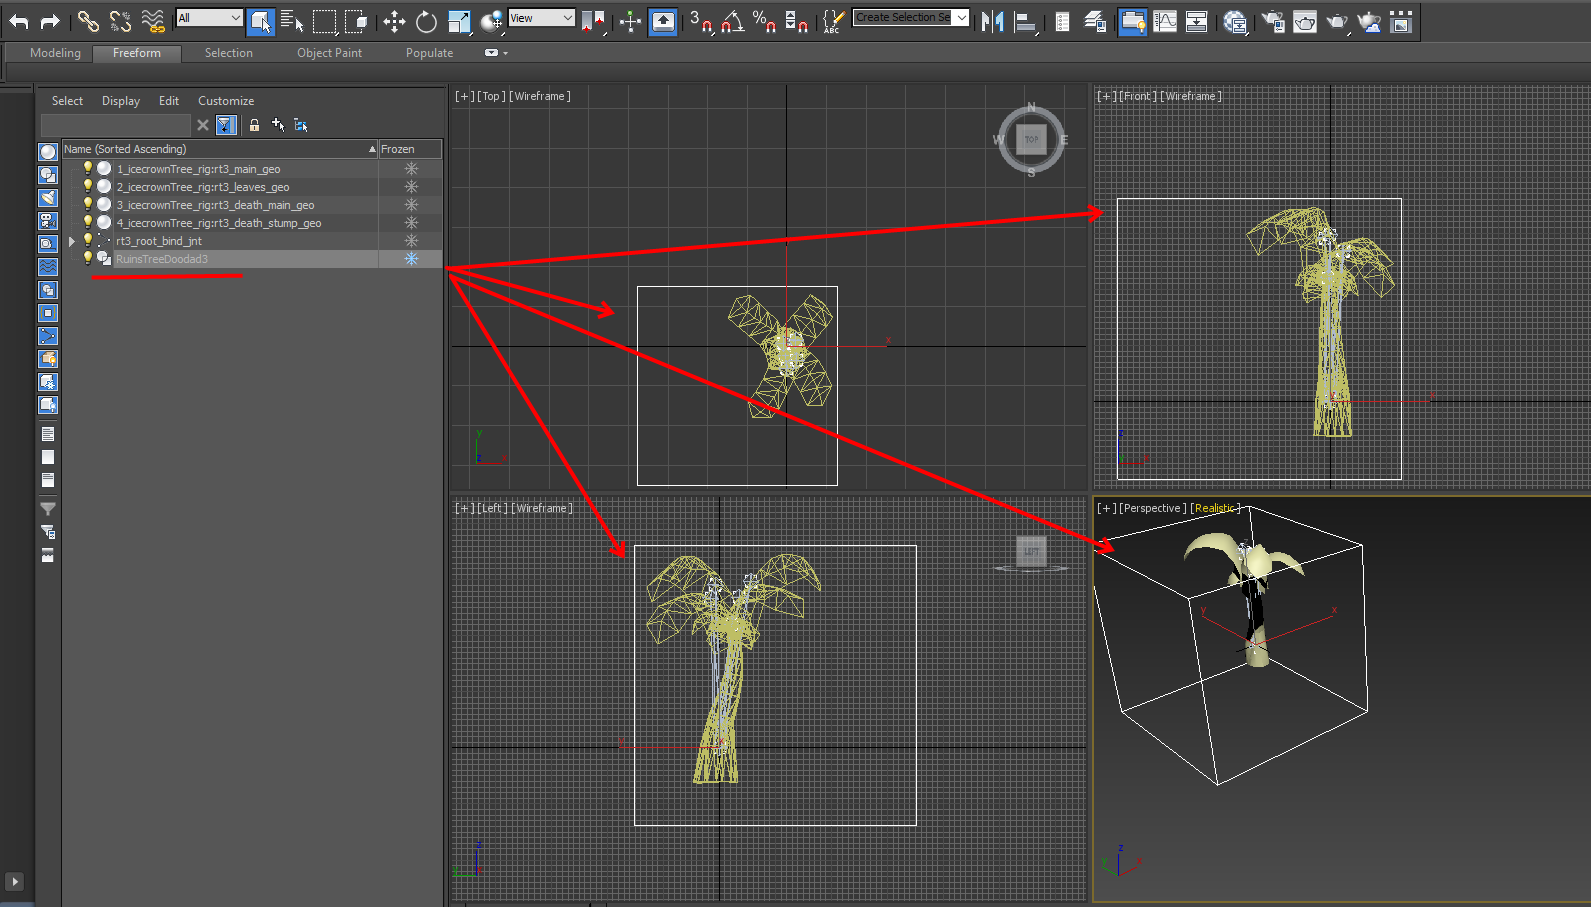Toggle frozen state of rt3_root_bind_jnt
The image size is (1591, 907).
tap(411, 241)
